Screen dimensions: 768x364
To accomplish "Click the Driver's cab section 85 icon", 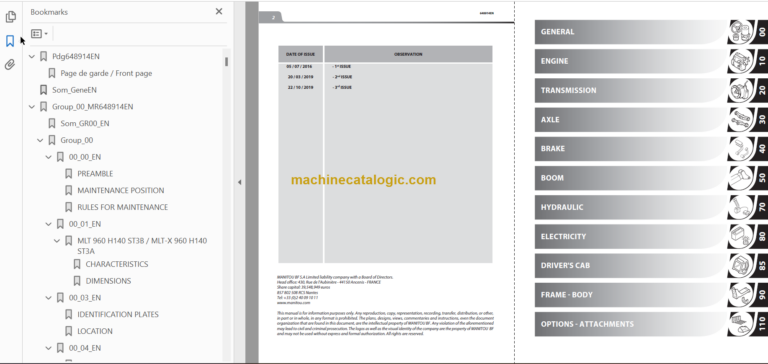I will [741, 266].
